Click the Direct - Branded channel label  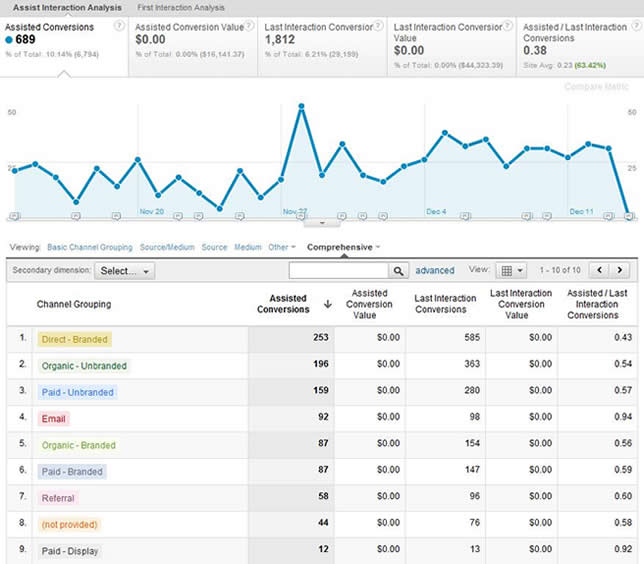(74, 339)
